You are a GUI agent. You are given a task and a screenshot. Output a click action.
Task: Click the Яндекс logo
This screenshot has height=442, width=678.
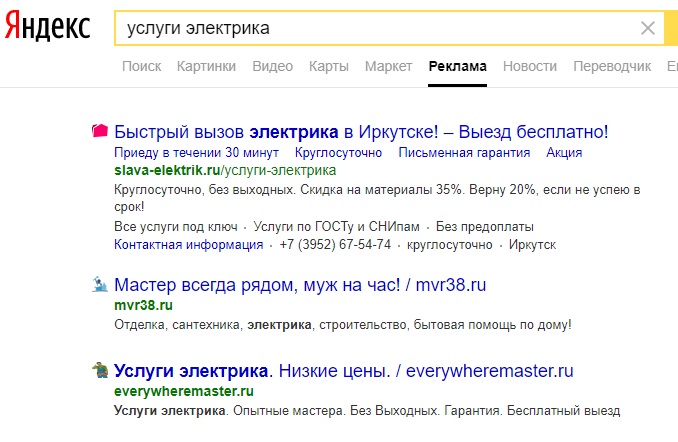[x=47, y=26]
